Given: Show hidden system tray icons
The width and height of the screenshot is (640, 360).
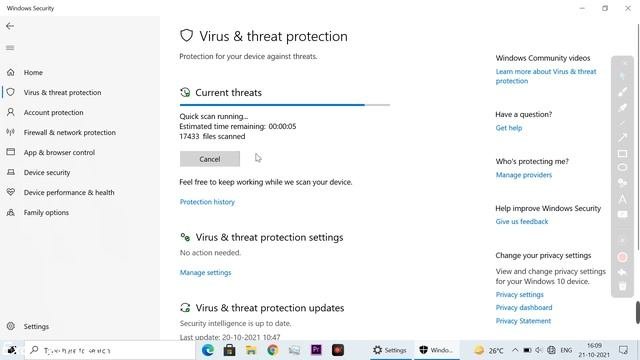Looking at the screenshot, I should 515,350.
